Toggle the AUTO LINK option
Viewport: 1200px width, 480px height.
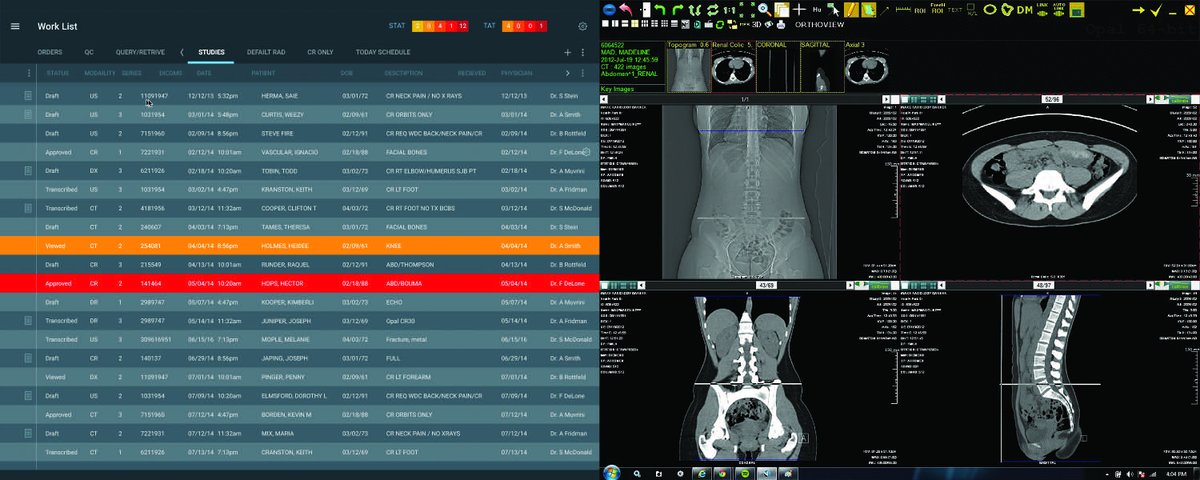tap(1058, 9)
